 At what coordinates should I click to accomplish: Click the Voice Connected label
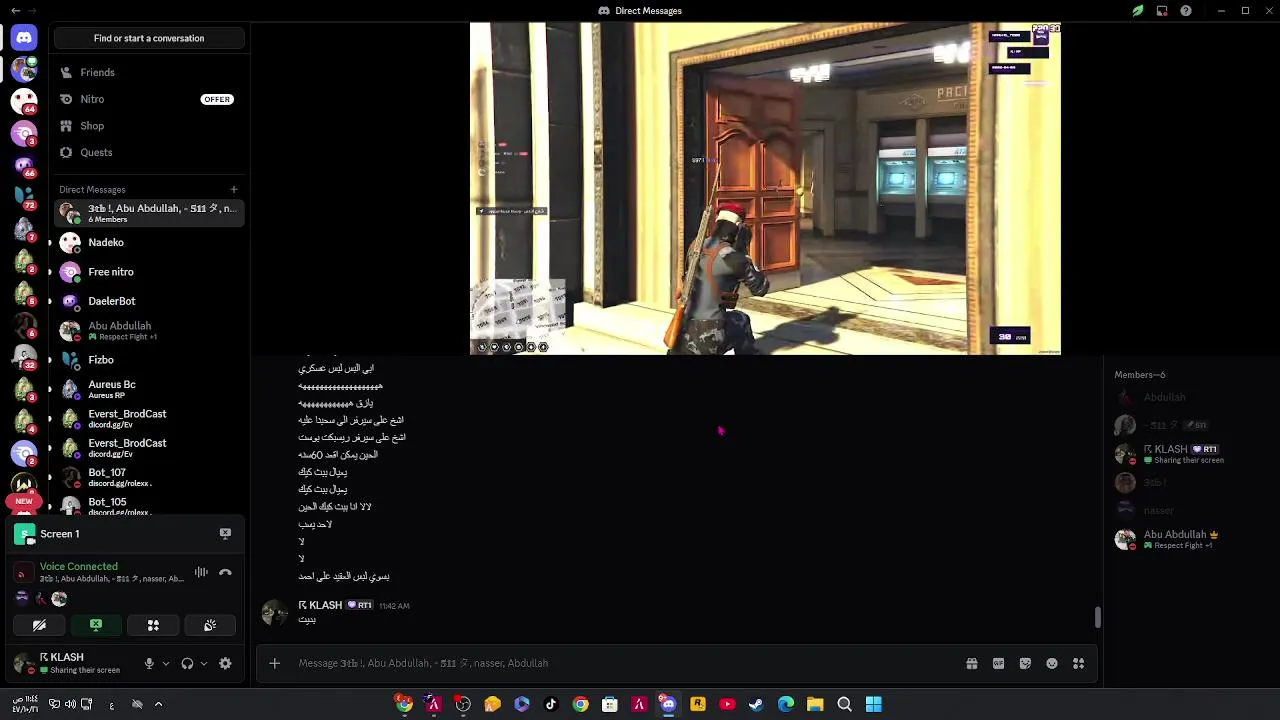click(x=79, y=566)
